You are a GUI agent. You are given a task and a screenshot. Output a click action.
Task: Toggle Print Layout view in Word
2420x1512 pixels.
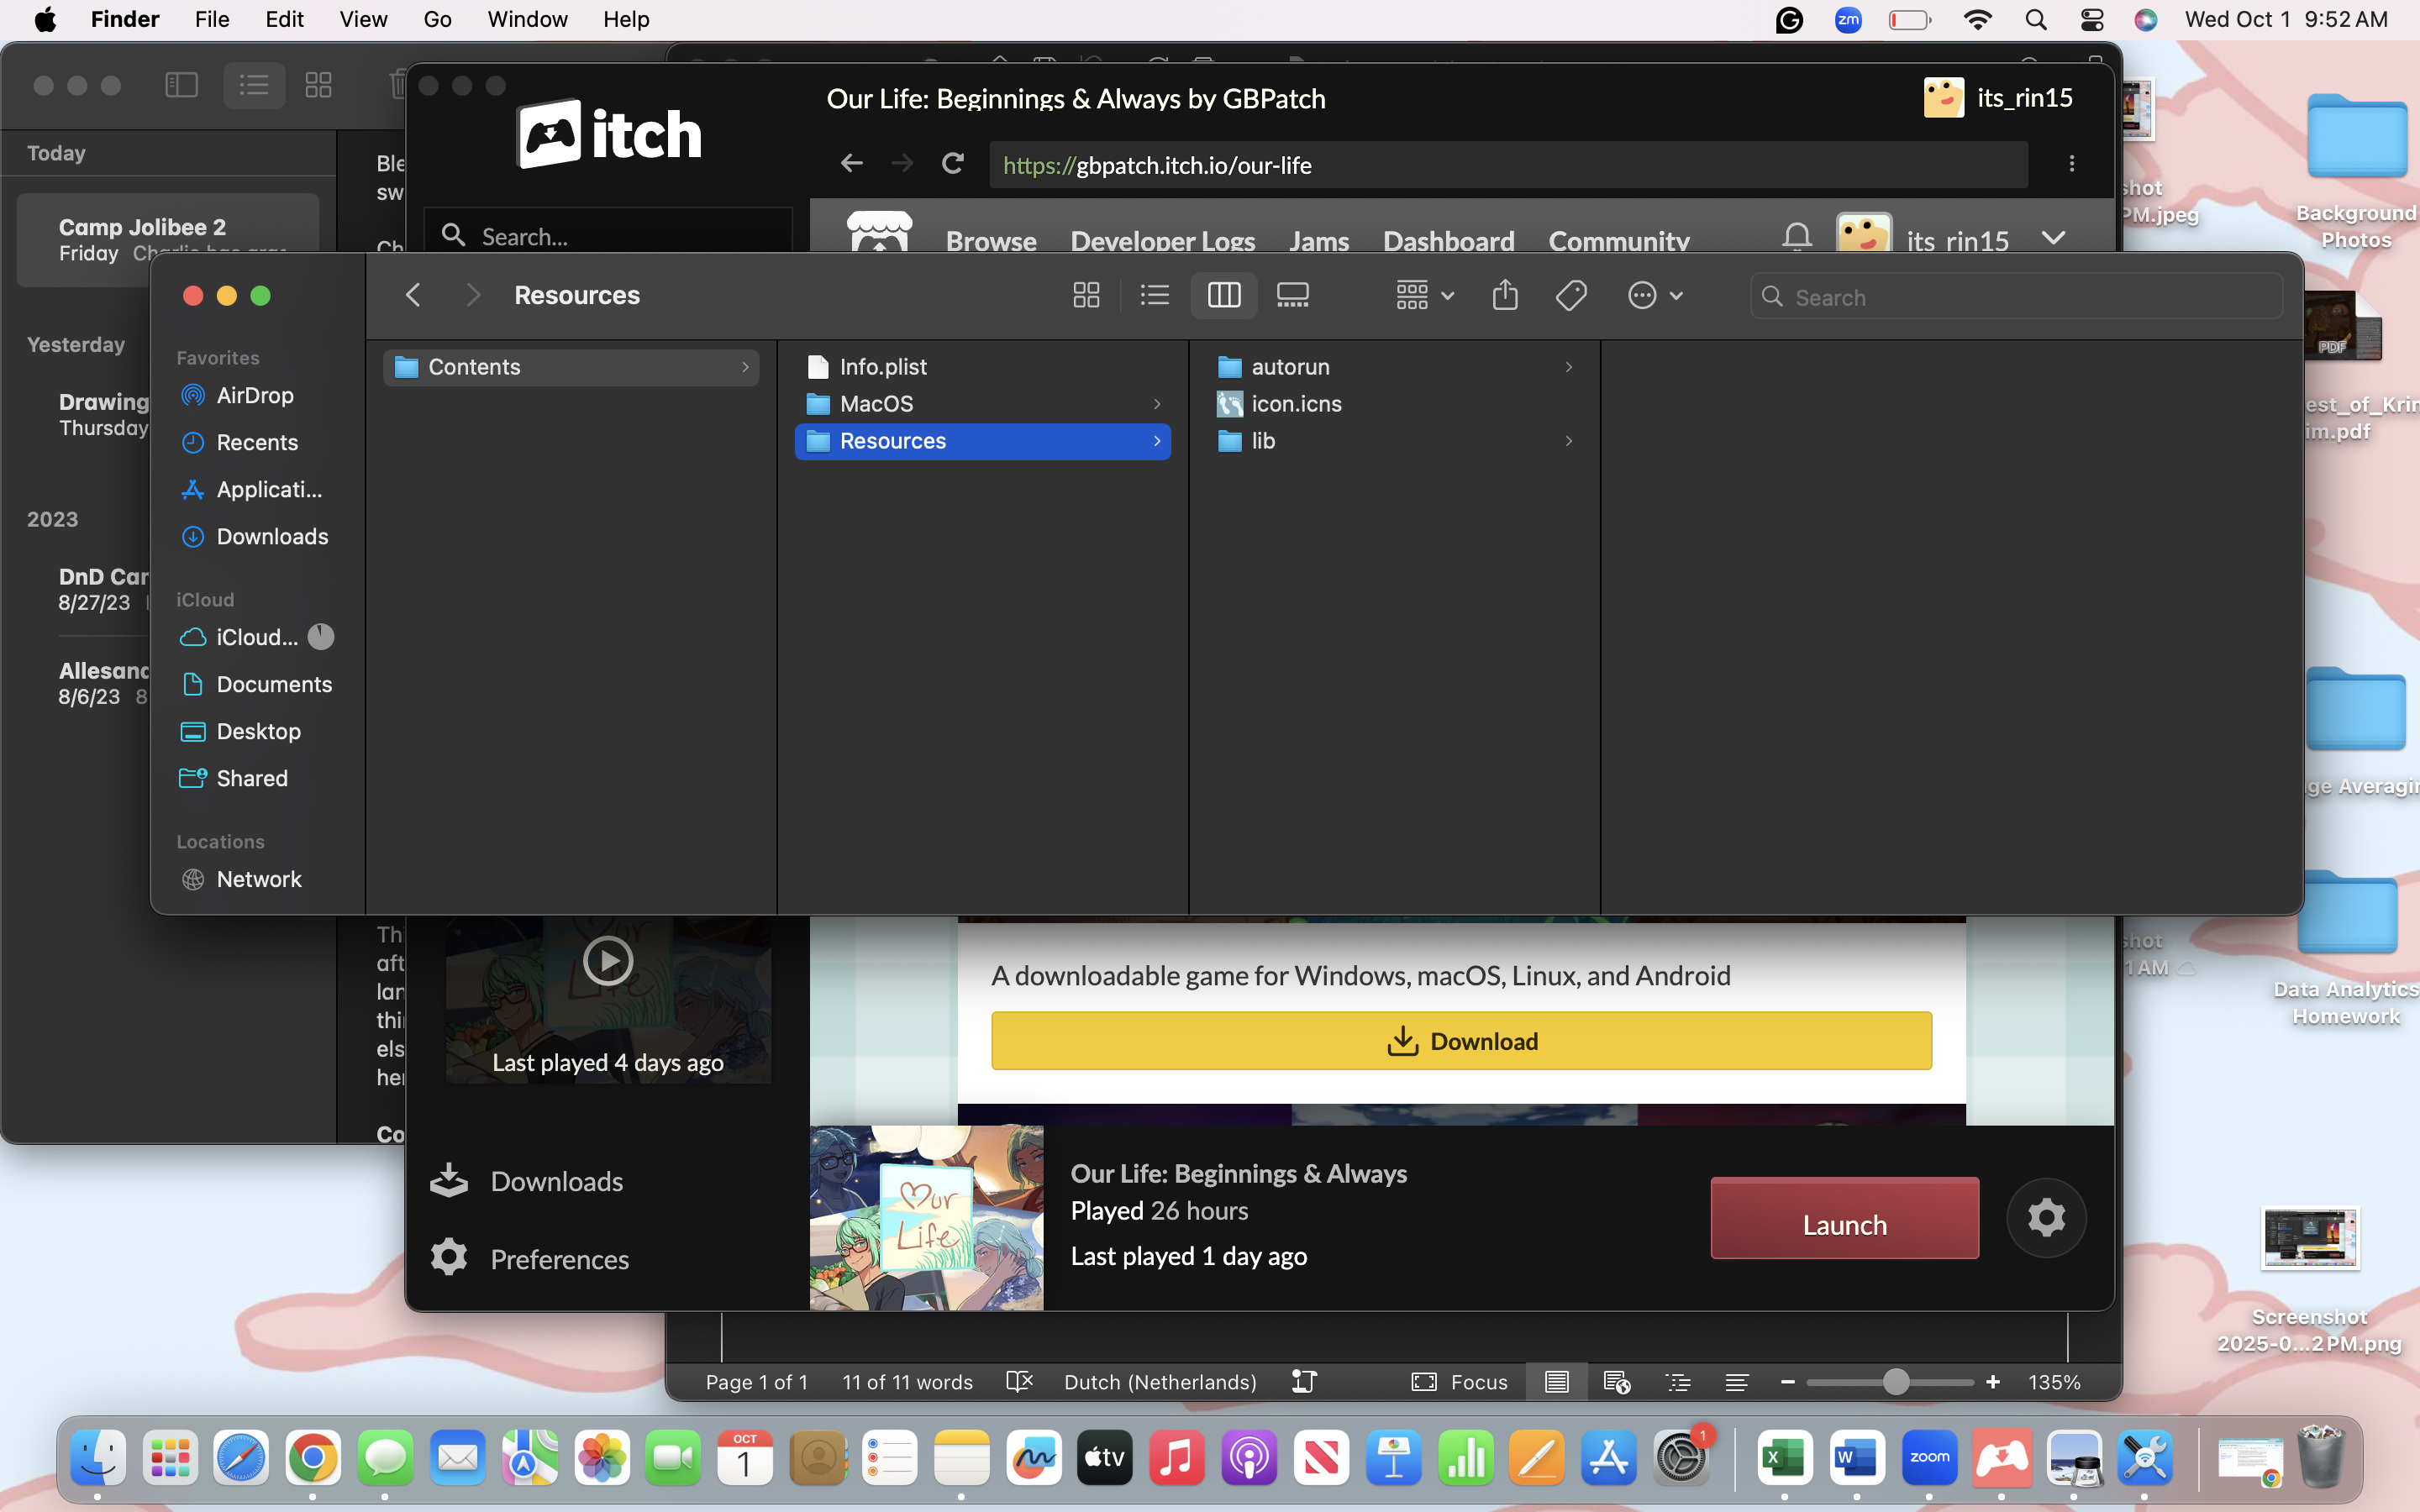[1556, 1382]
